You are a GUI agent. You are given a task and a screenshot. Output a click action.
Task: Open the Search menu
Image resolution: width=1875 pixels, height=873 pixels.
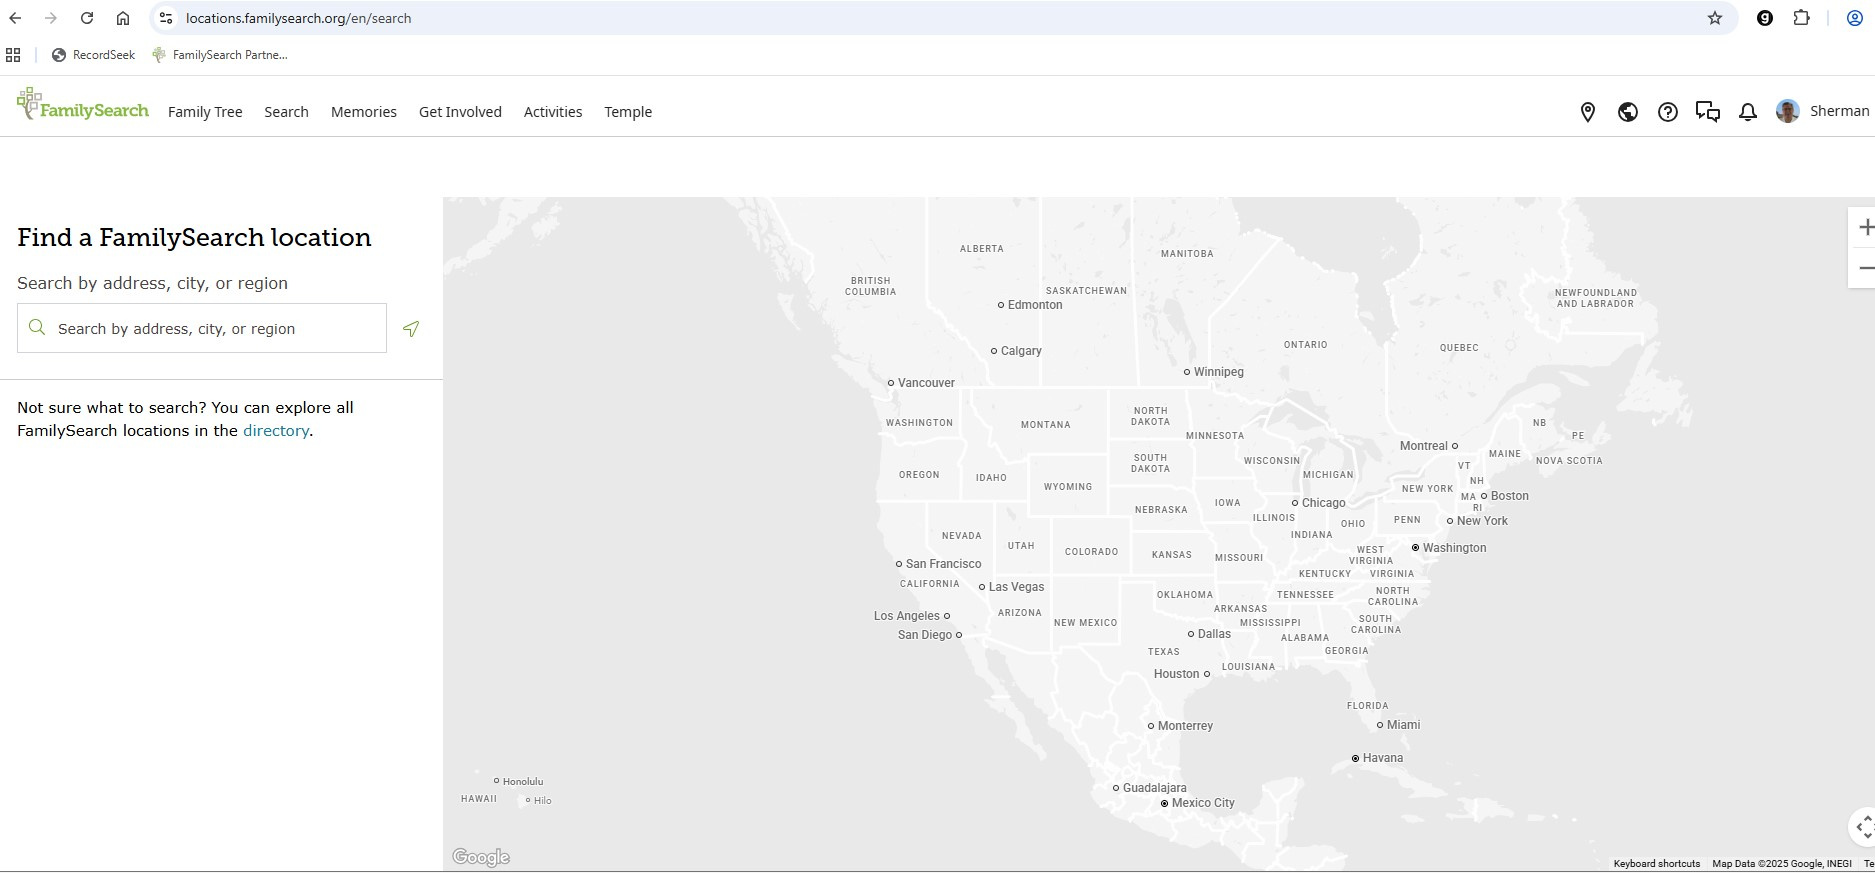(286, 112)
